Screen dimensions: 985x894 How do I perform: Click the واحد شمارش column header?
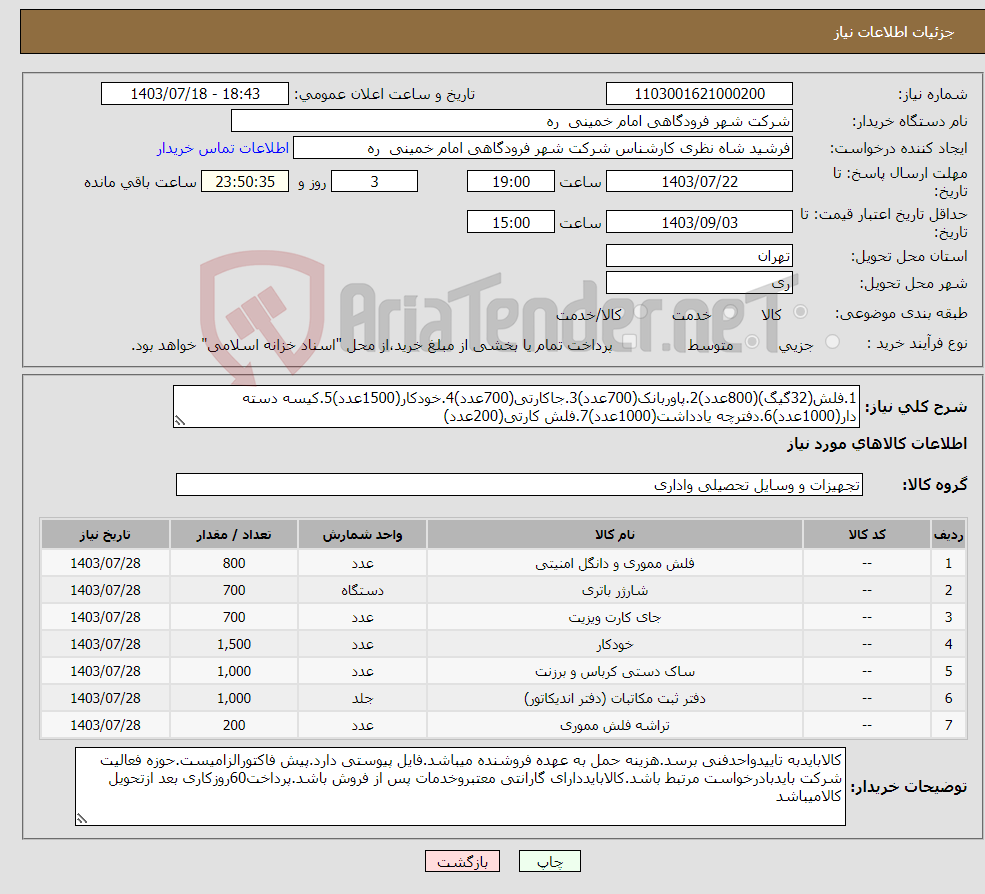click(x=362, y=535)
